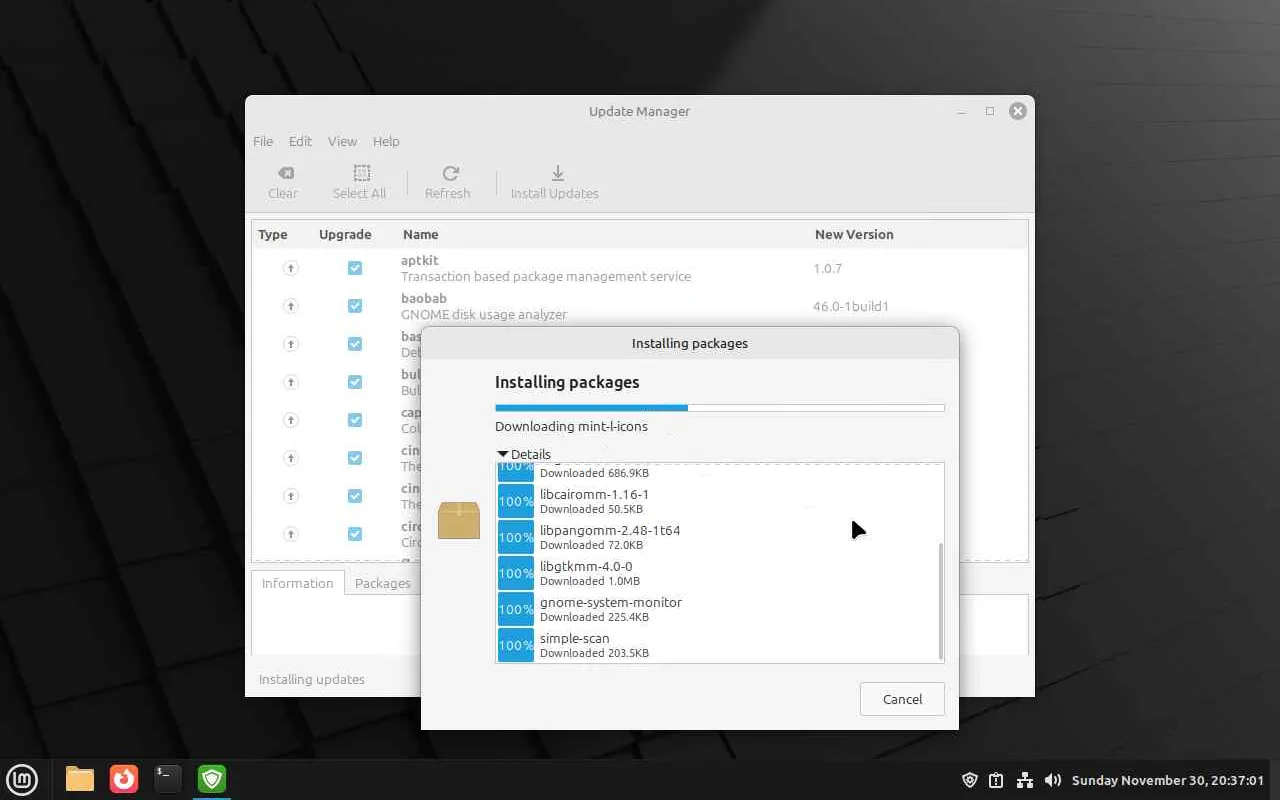
Task: Sort the list by New Version column
Action: click(854, 234)
